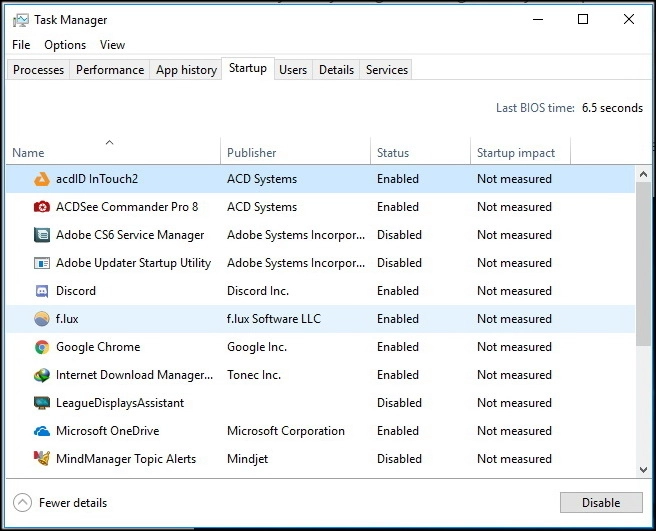The image size is (656, 531).
Task: Click the Adobe Updater Startup Utility icon
Action: point(42,263)
